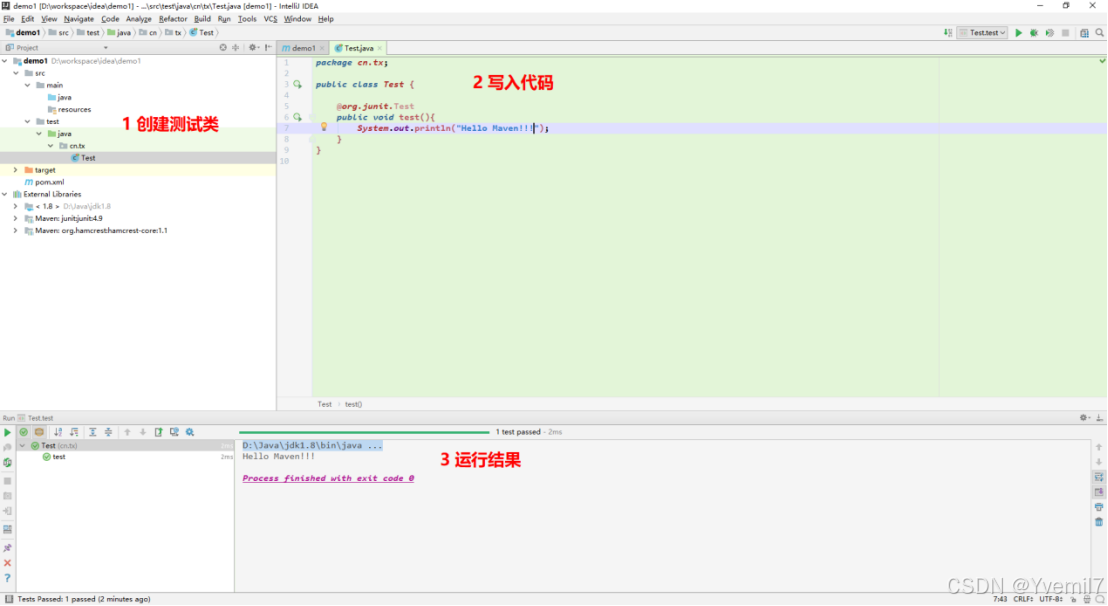Click the grey Stop icon in the top toolbar
This screenshot has width=1108, height=606.
[1066, 32]
